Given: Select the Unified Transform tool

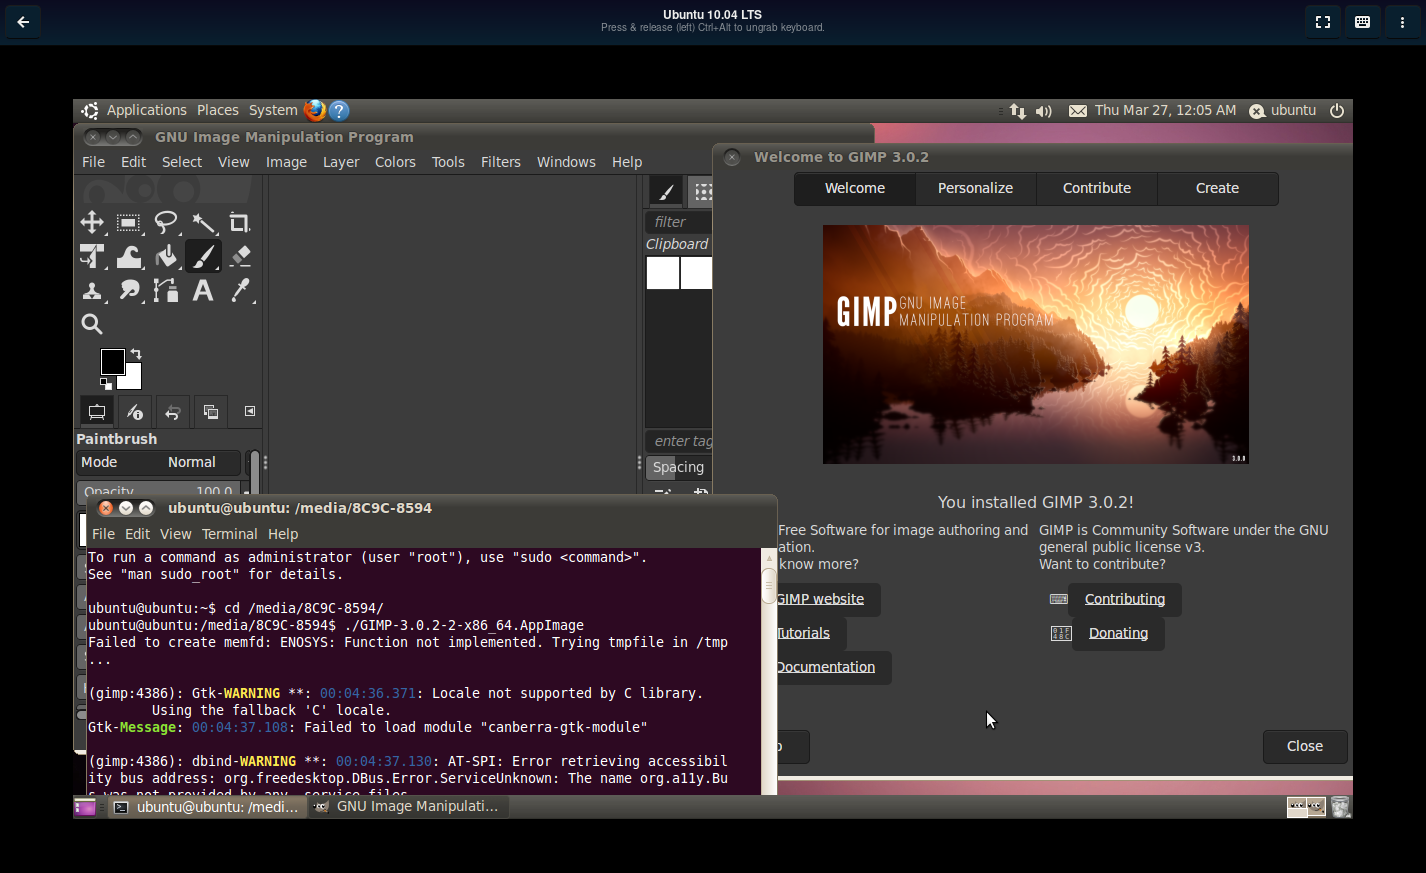Looking at the screenshot, I should (x=92, y=256).
